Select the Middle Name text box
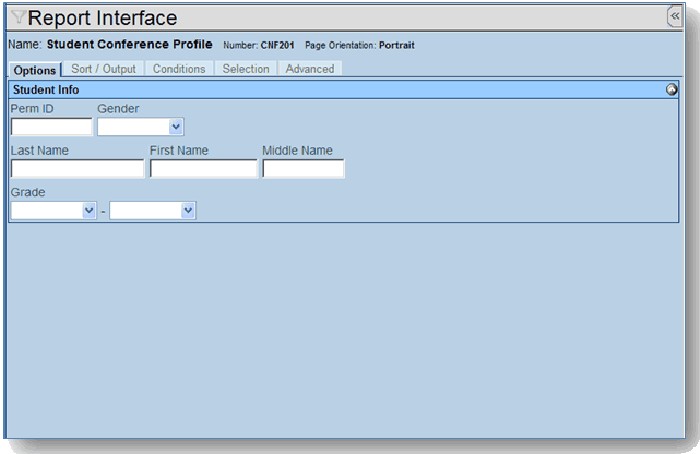This screenshot has height=454, width=700. 303,169
